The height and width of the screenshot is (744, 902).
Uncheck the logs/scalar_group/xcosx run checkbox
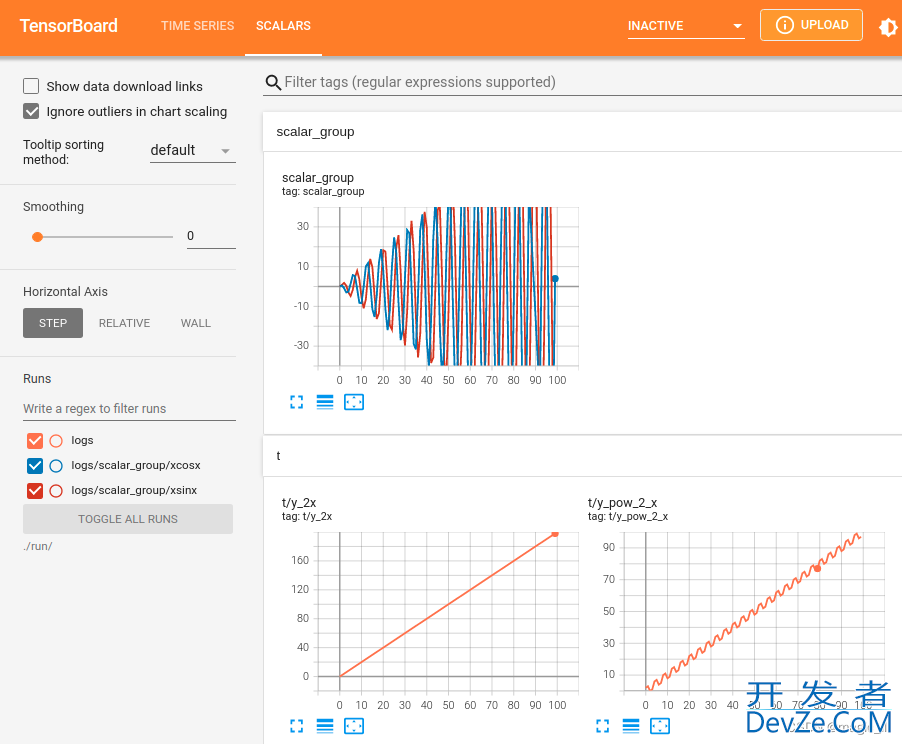pos(35,466)
